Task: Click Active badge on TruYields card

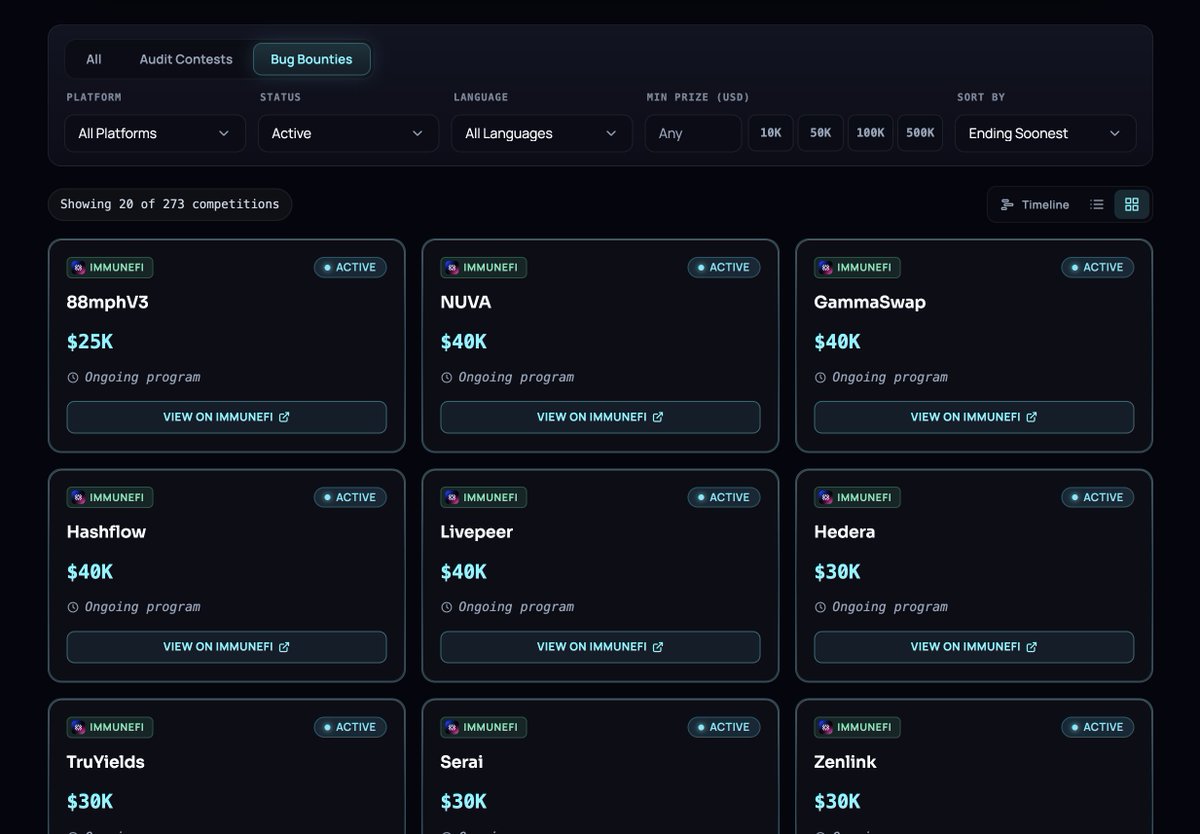Action: point(350,727)
